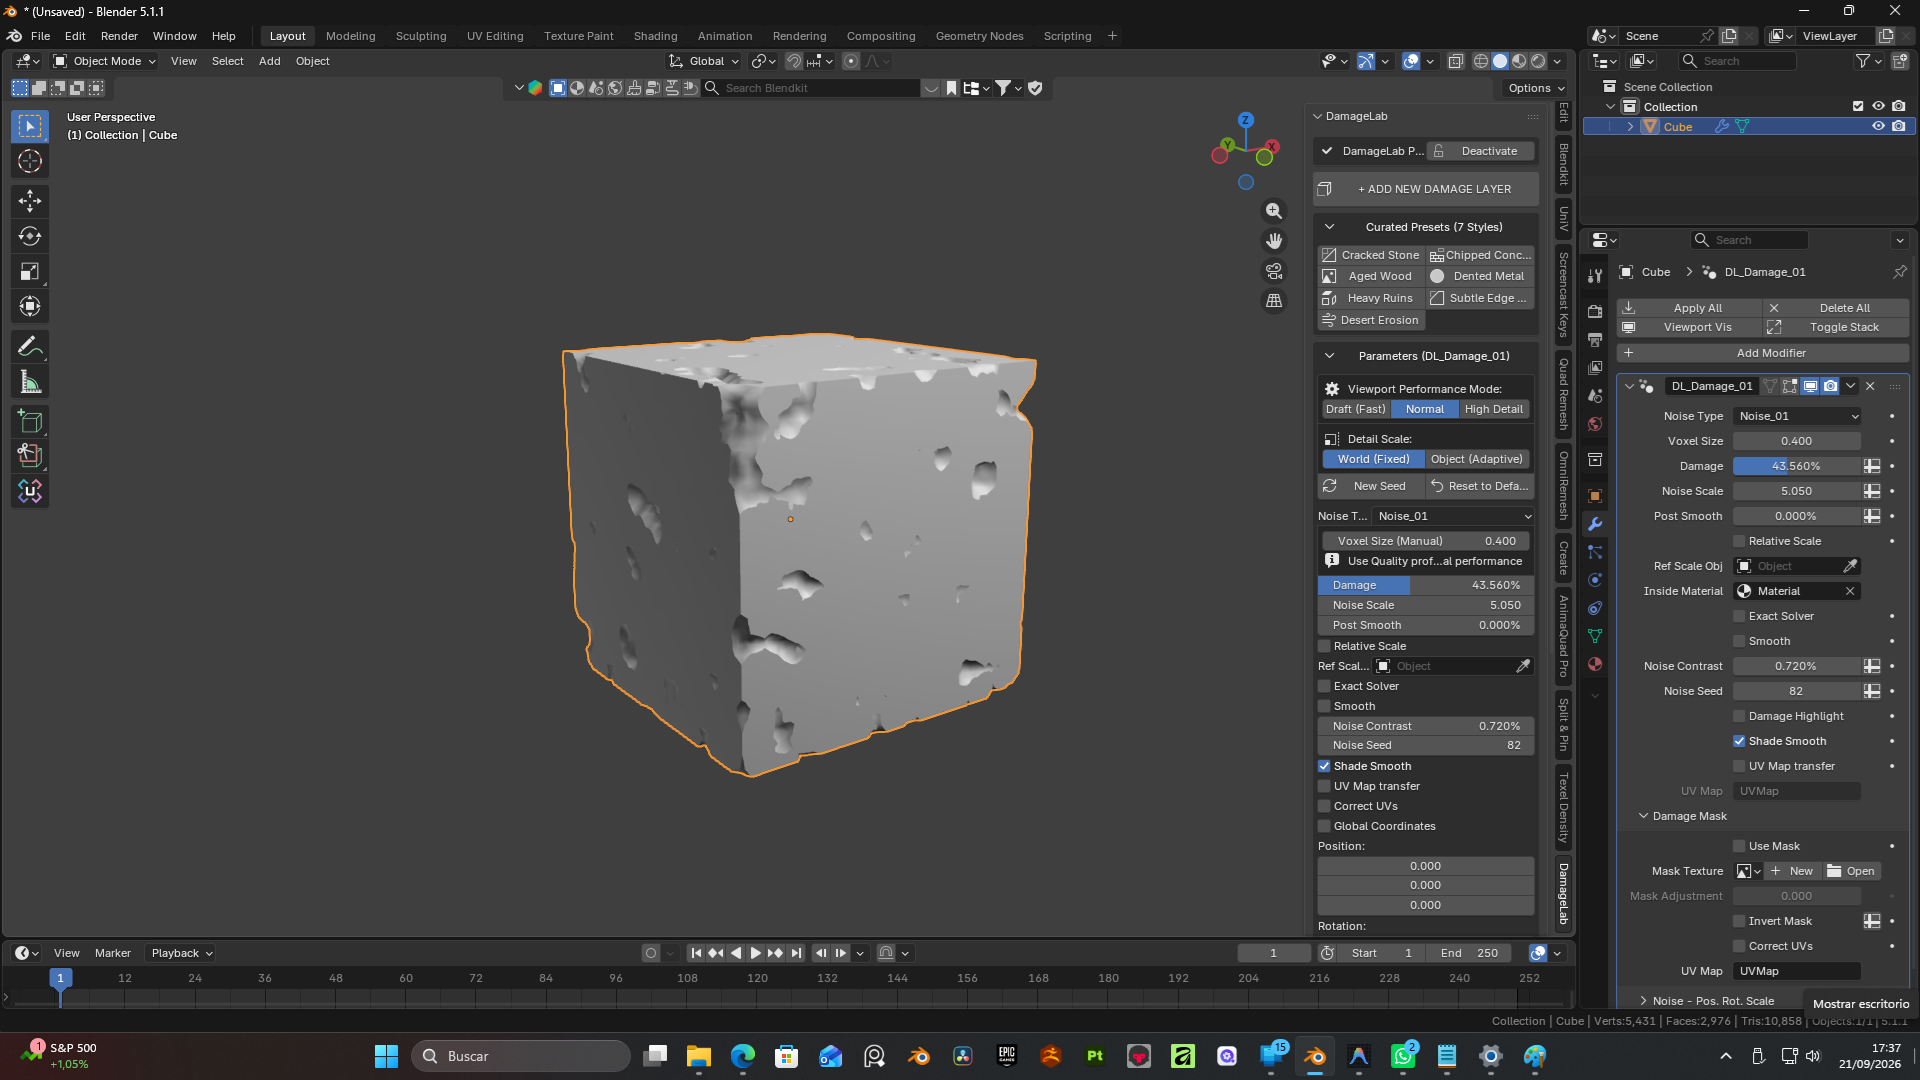Apply the Cracked Stone preset
The height and width of the screenshot is (1080, 1920).
click(x=1370, y=255)
